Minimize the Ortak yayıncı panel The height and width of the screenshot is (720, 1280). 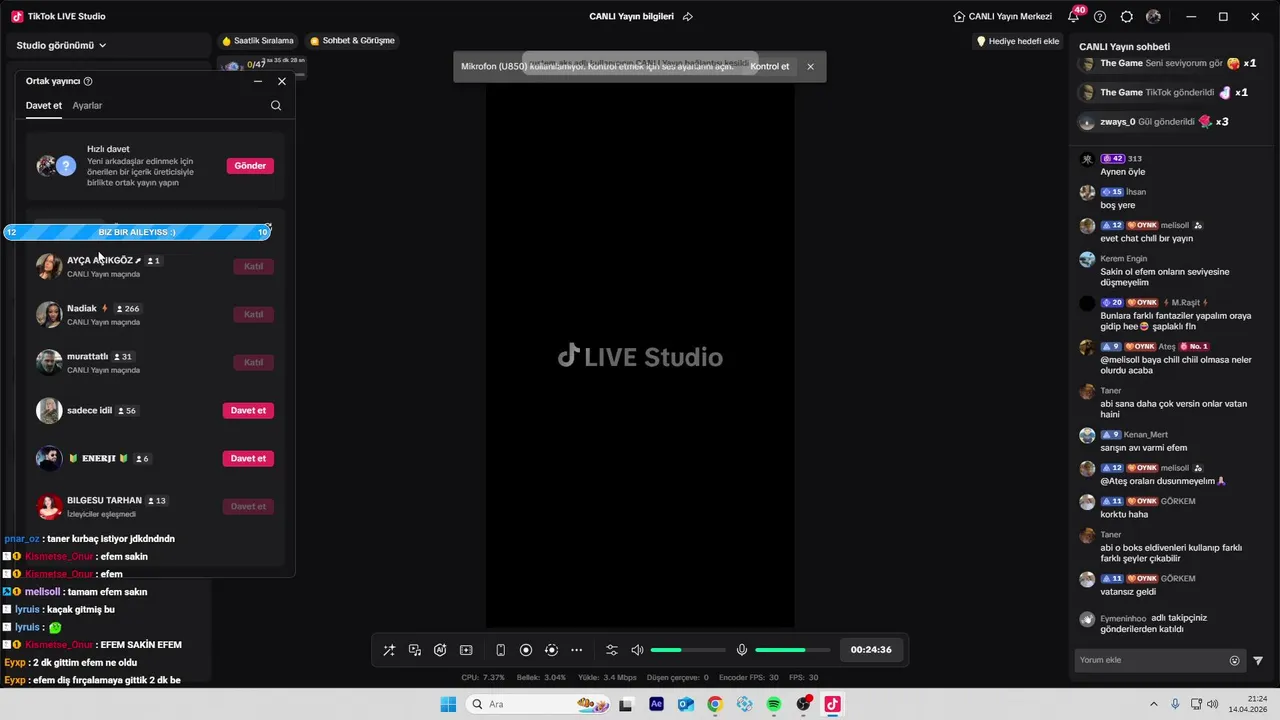tap(258, 81)
